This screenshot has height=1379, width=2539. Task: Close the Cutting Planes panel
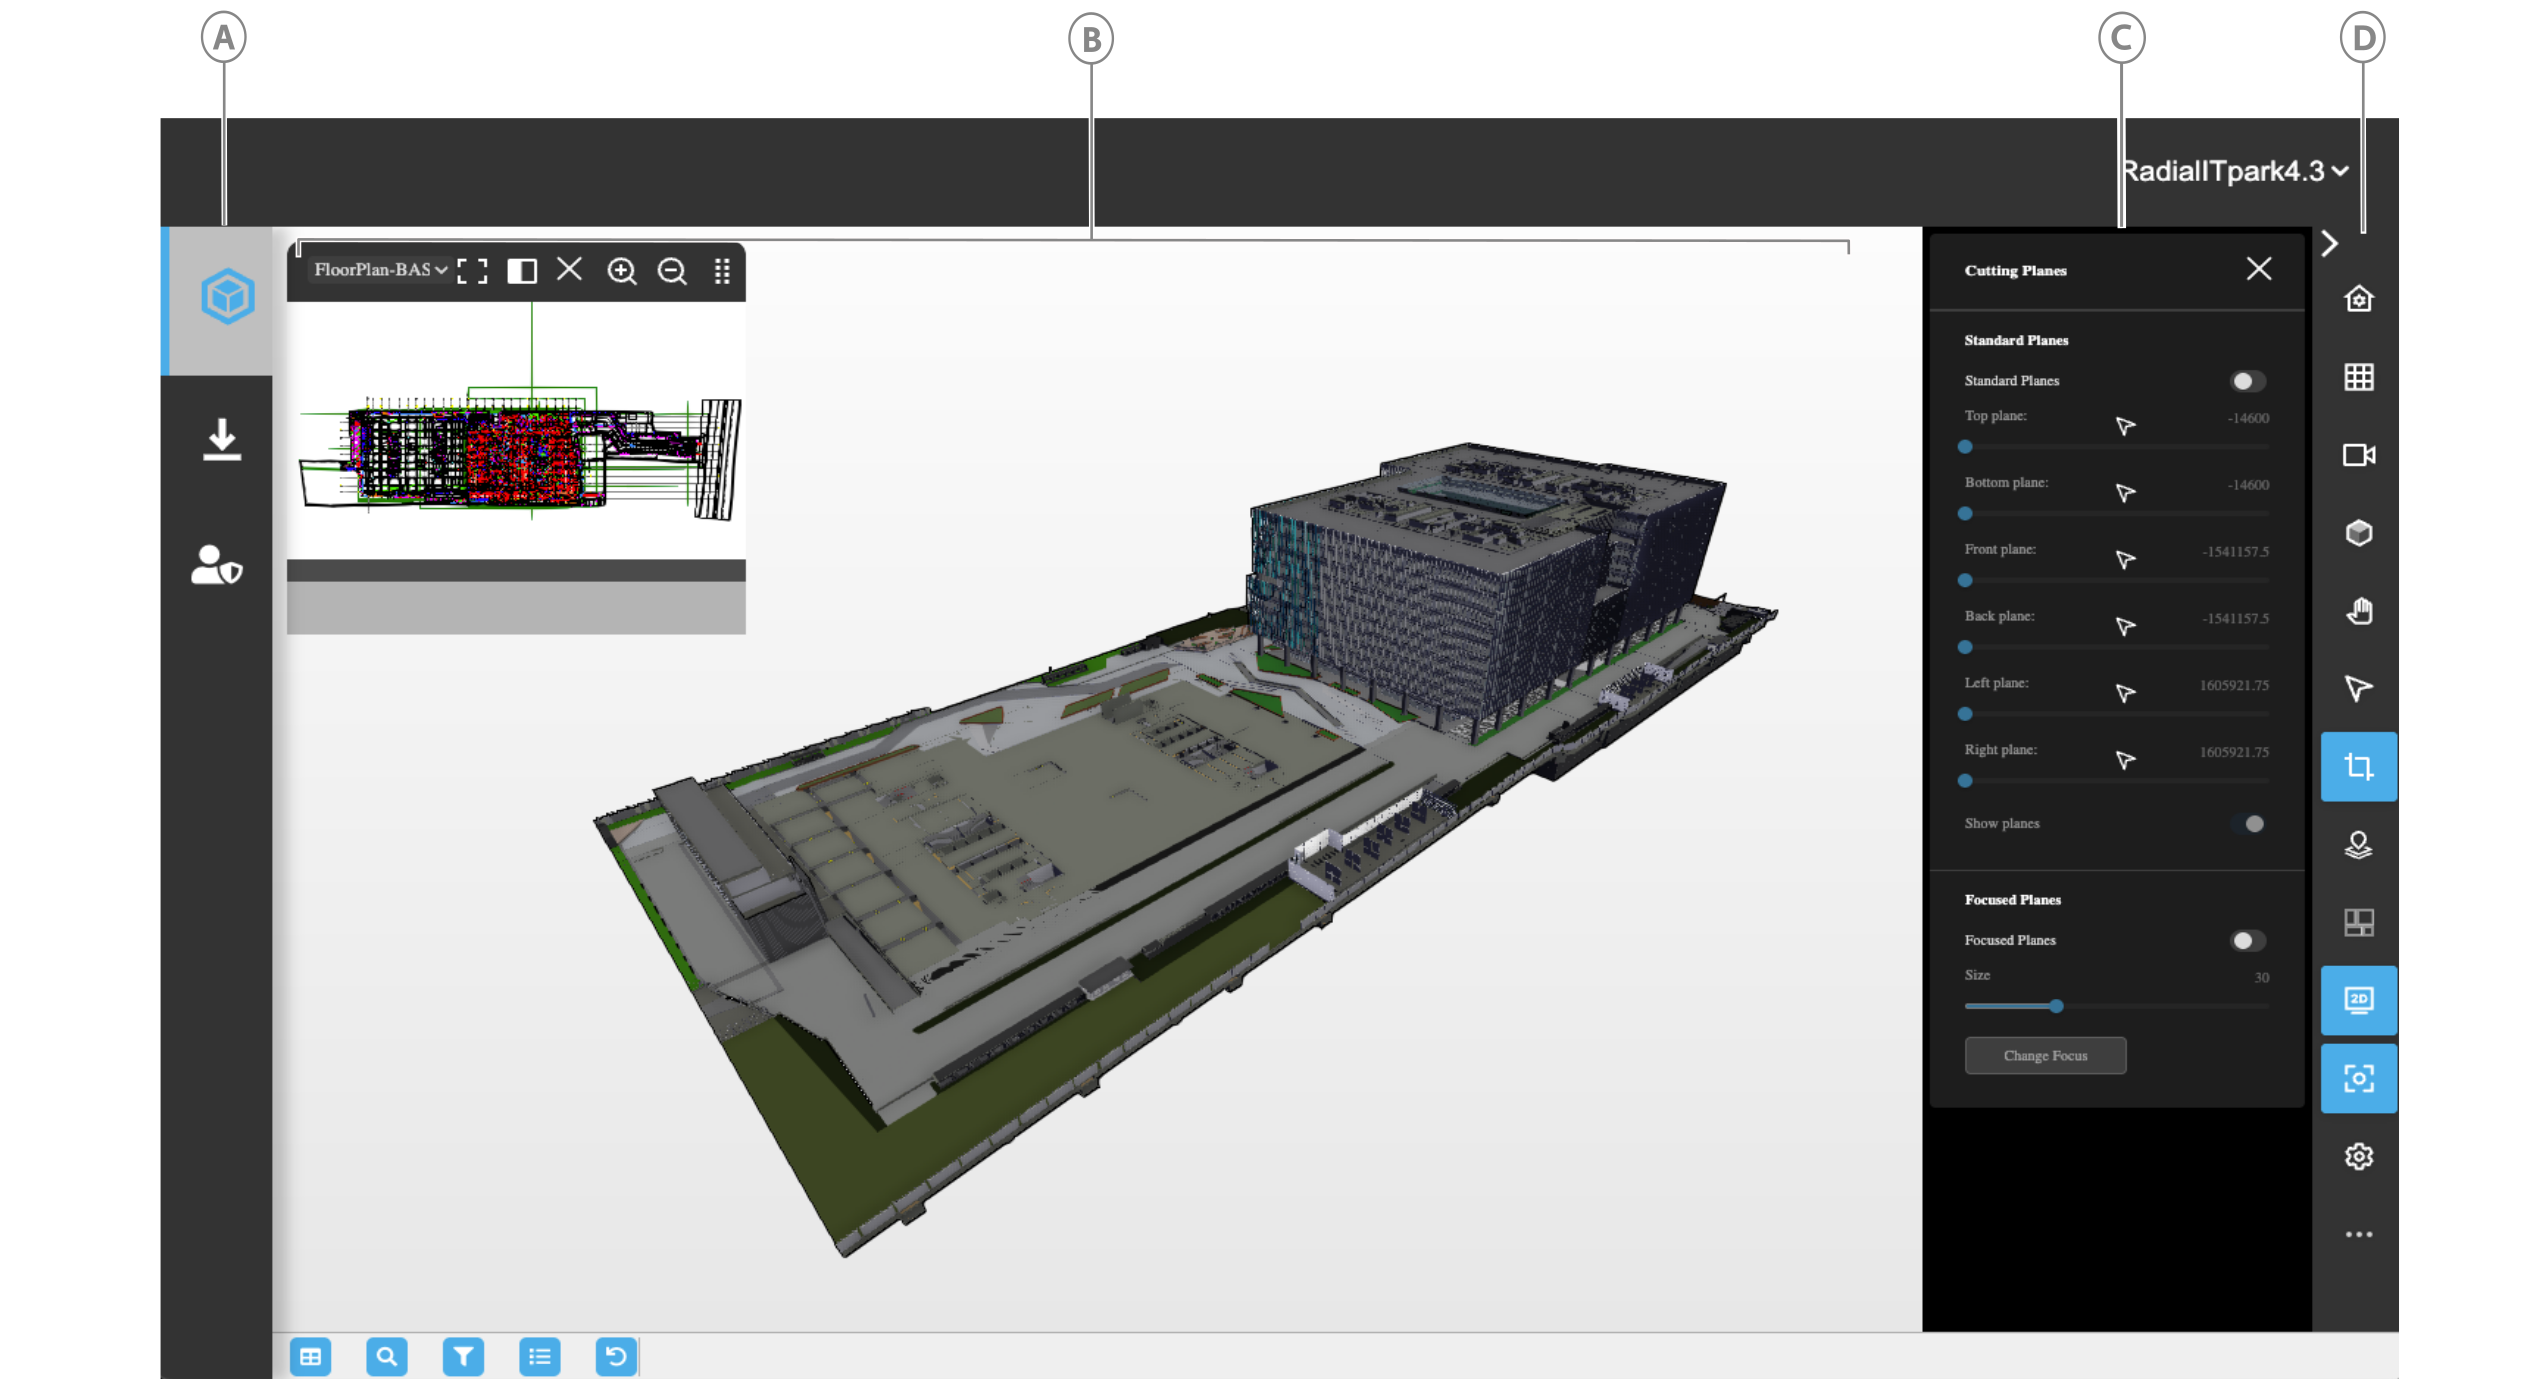(x=2258, y=269)
